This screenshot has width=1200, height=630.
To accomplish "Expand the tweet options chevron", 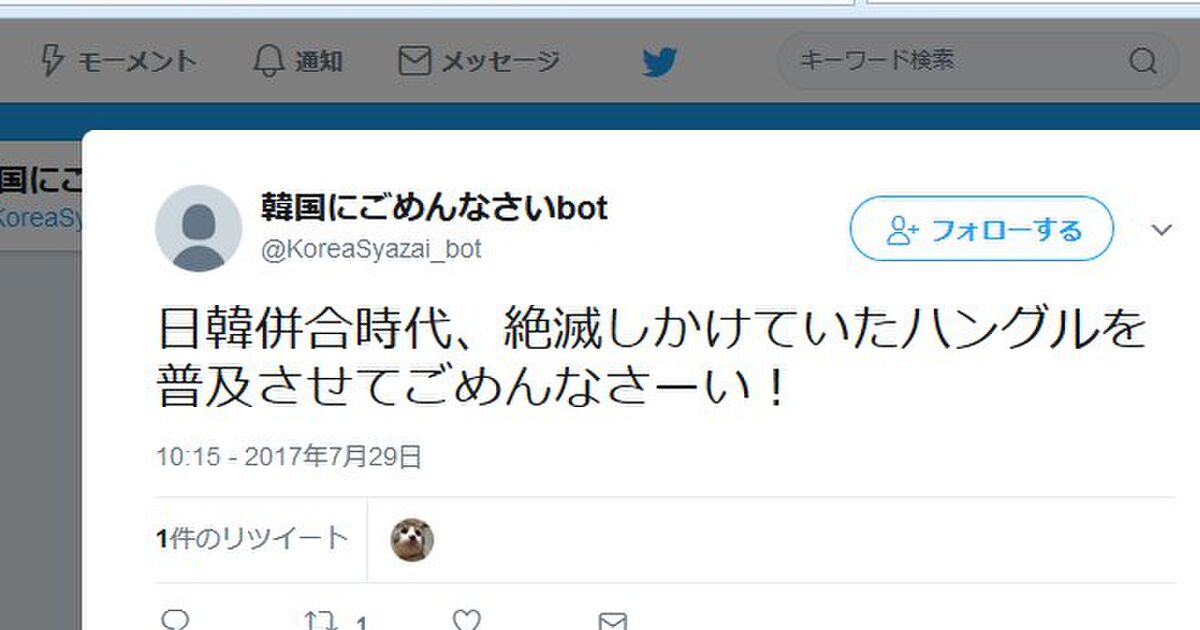I will click(x=1161, y=230).
